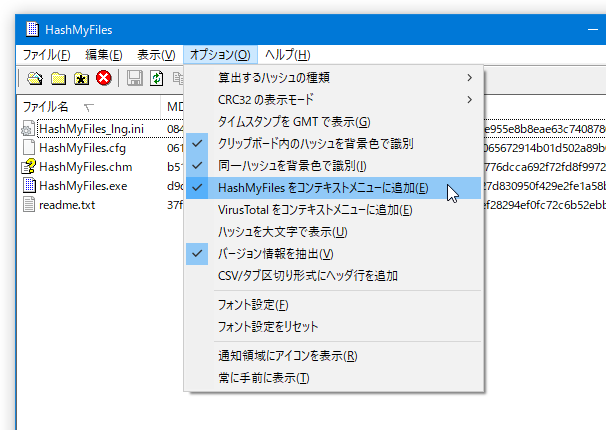
Task: Click the HashMyFiles title bar app icon
Action: [32, 29]
